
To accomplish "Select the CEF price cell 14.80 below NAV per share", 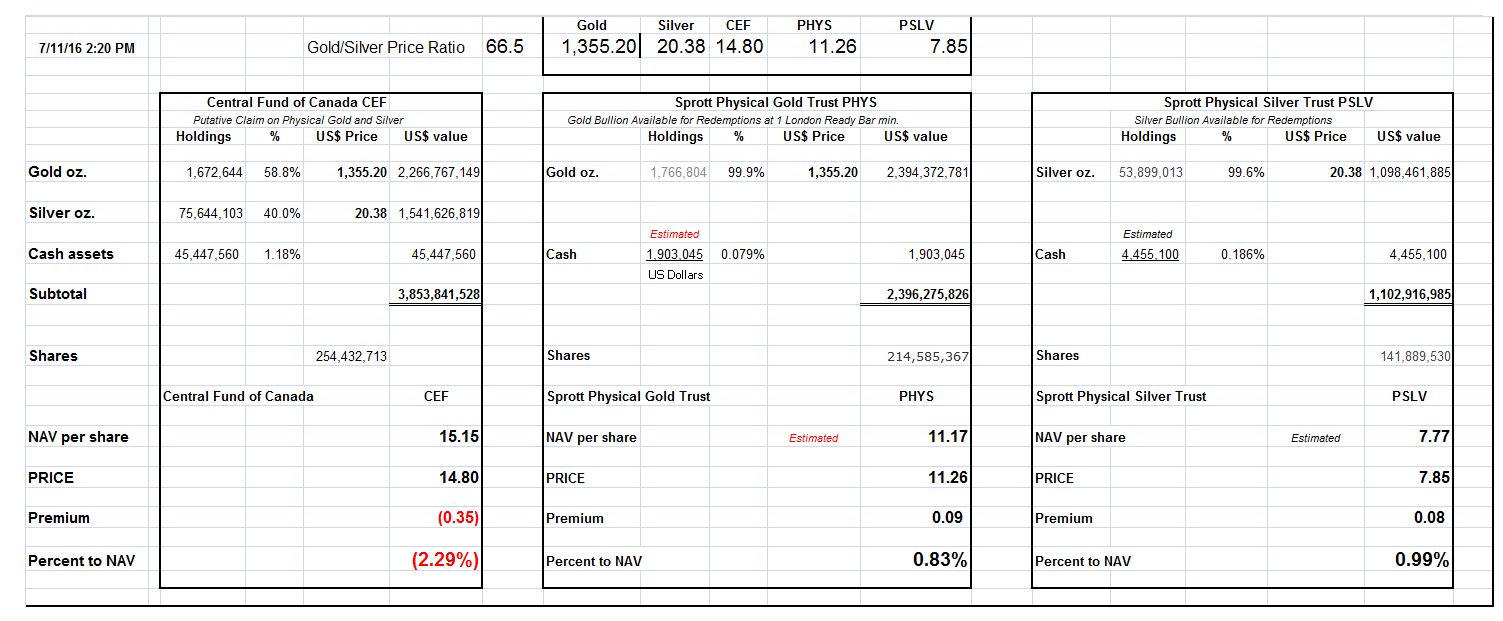I will point(459,478).
